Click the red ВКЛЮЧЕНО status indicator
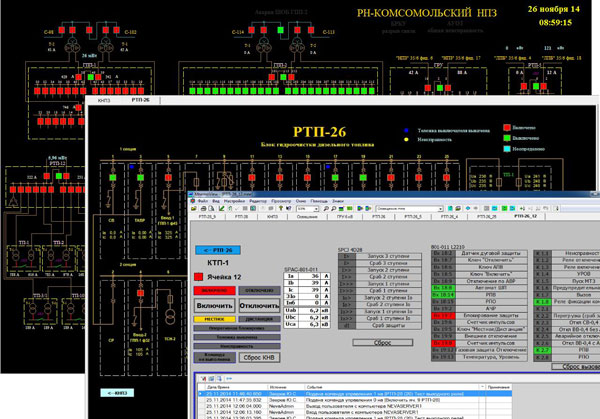 (214, 290)
